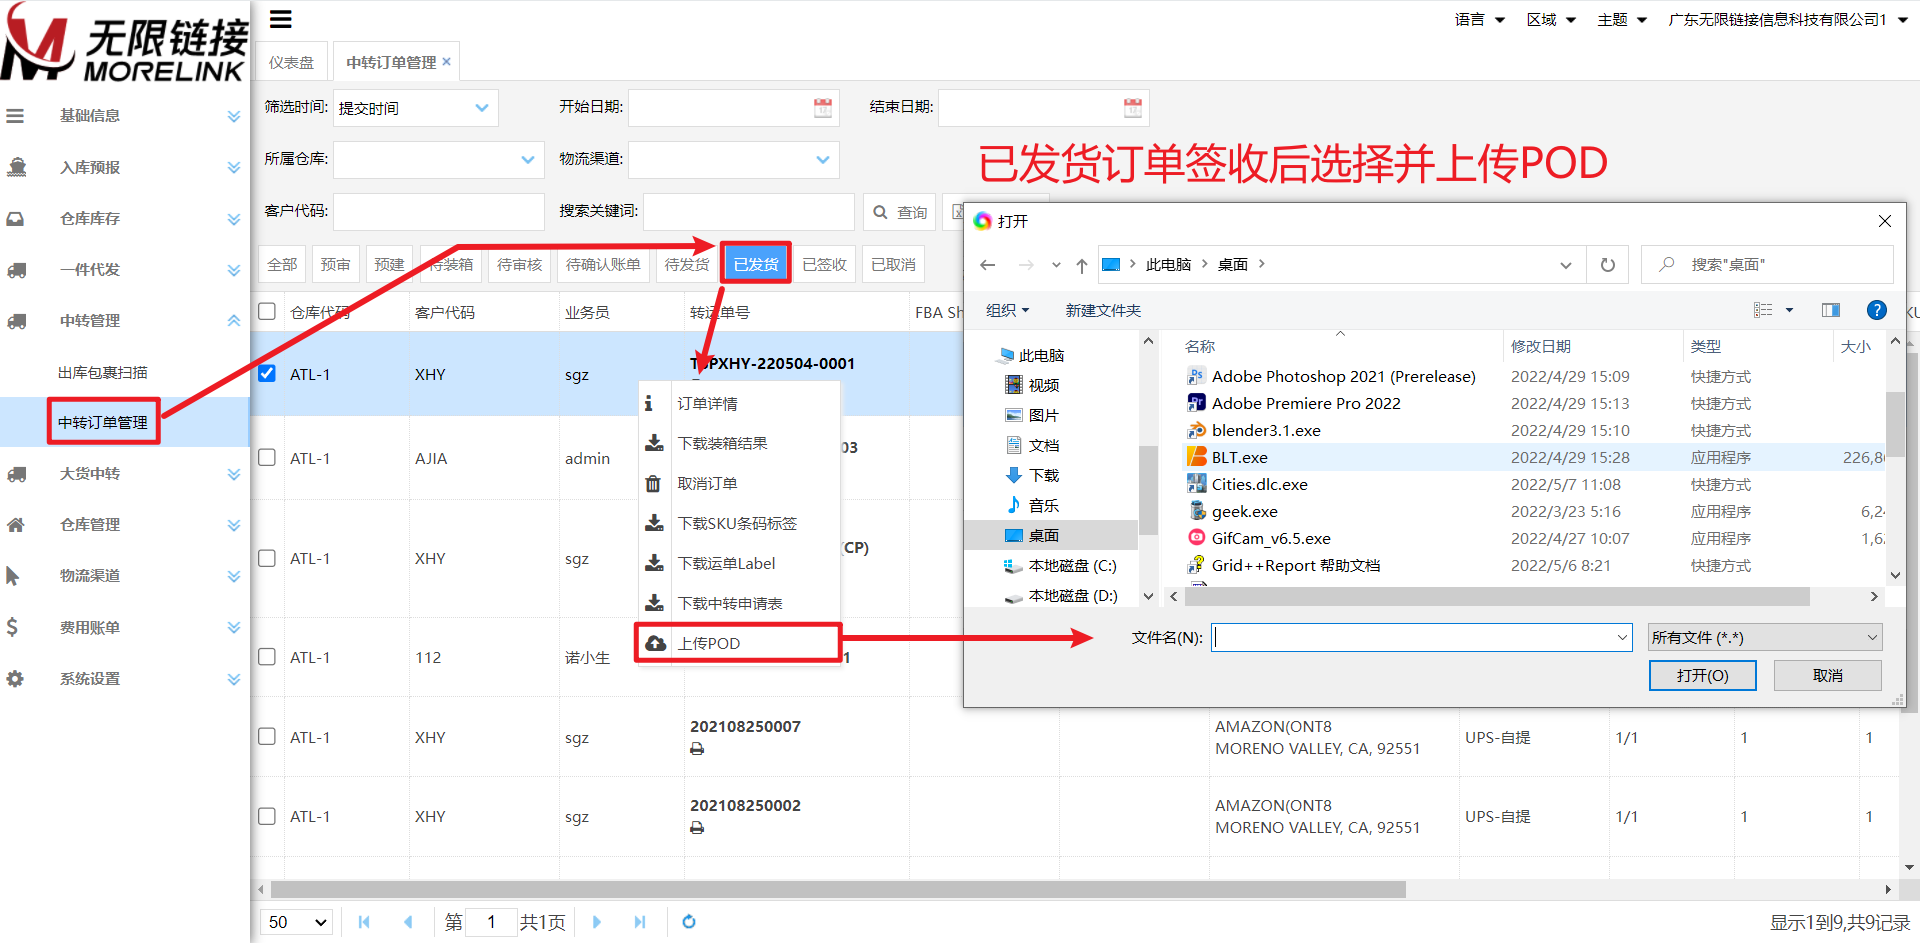This screenshot has height=943, width=1920.
Task: Select the 已签收 status tab
Action: (x=825, y=264)
